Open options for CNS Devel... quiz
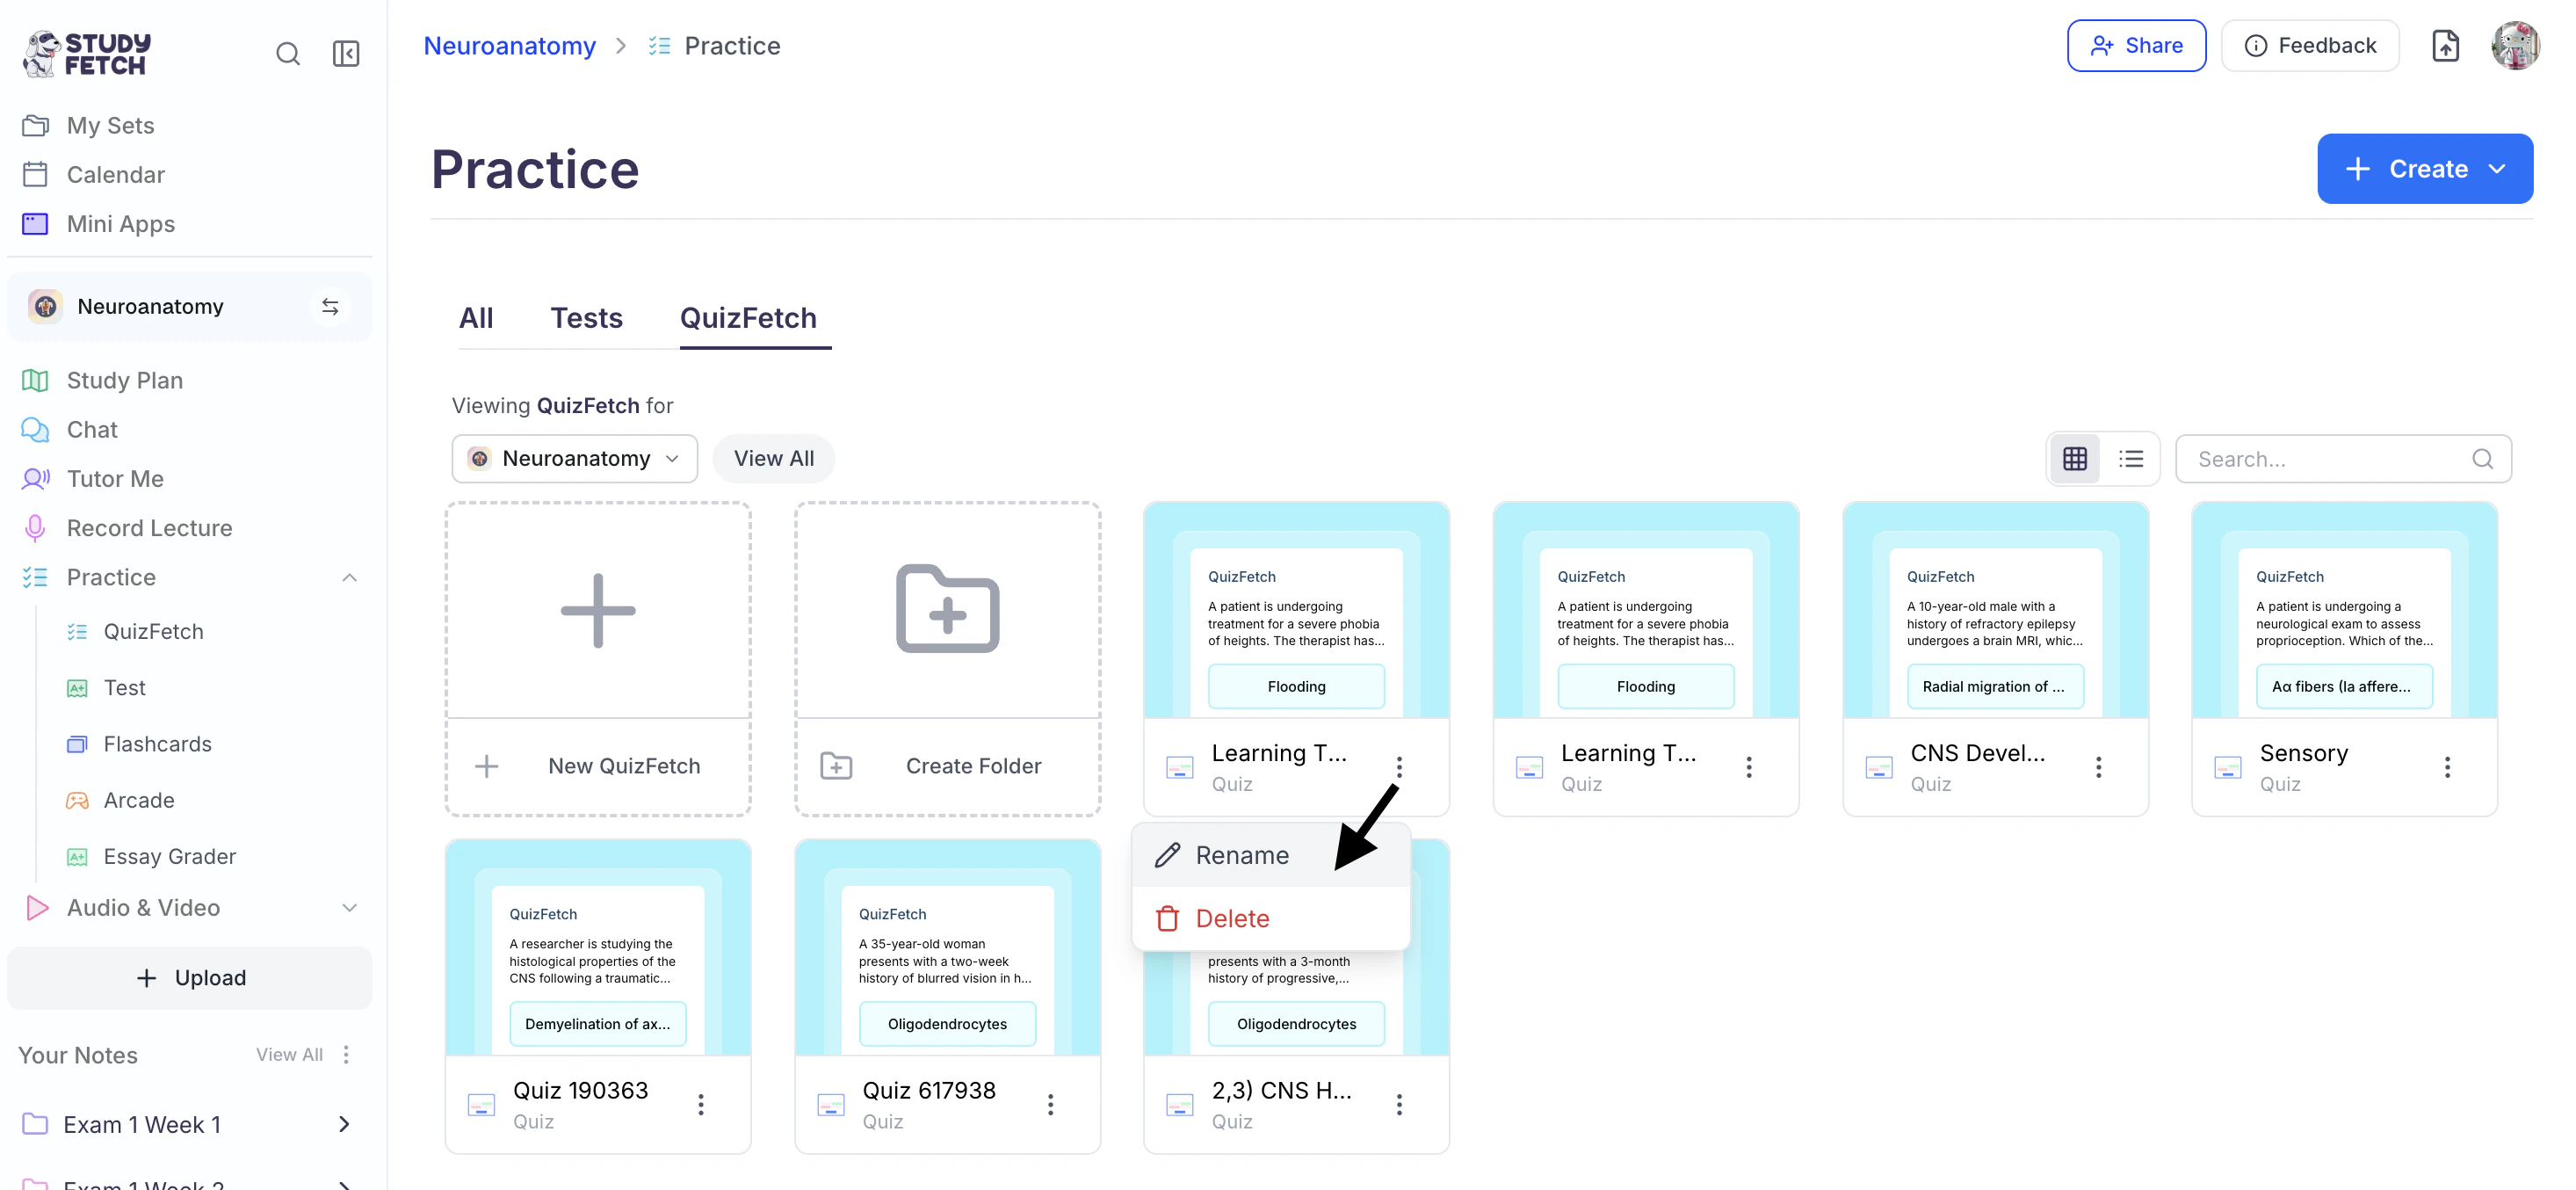This screenshot has height=1190, width=2576. [2098, 766]
